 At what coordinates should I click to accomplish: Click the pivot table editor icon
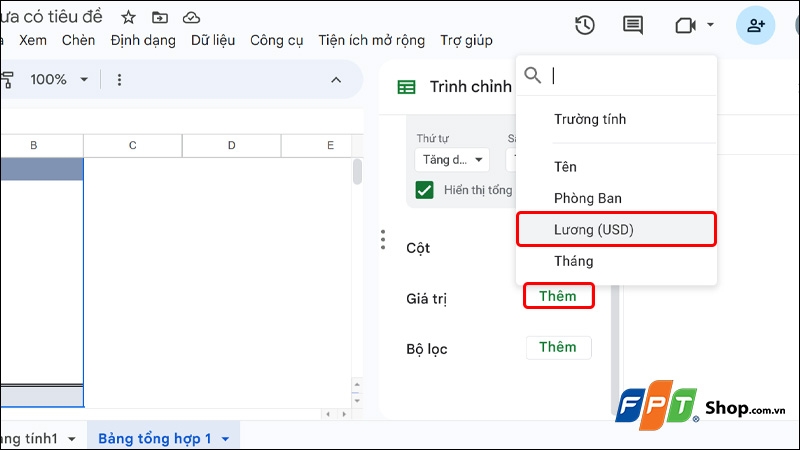coord(406,87)
